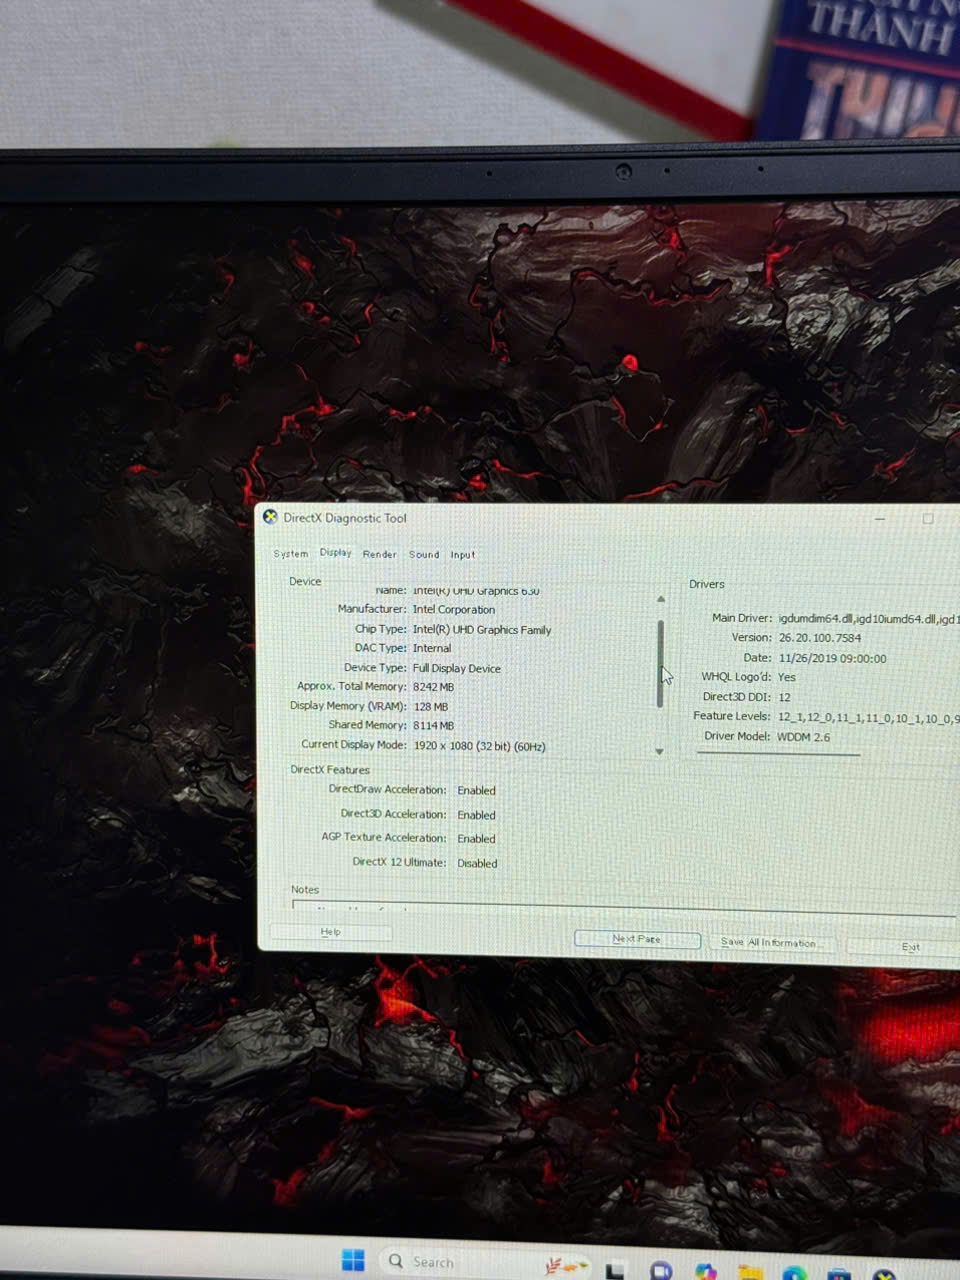Viewport: 960px width, 1280px height.
Task: Go to the Sound tab
Action: (x=424, y=554)
